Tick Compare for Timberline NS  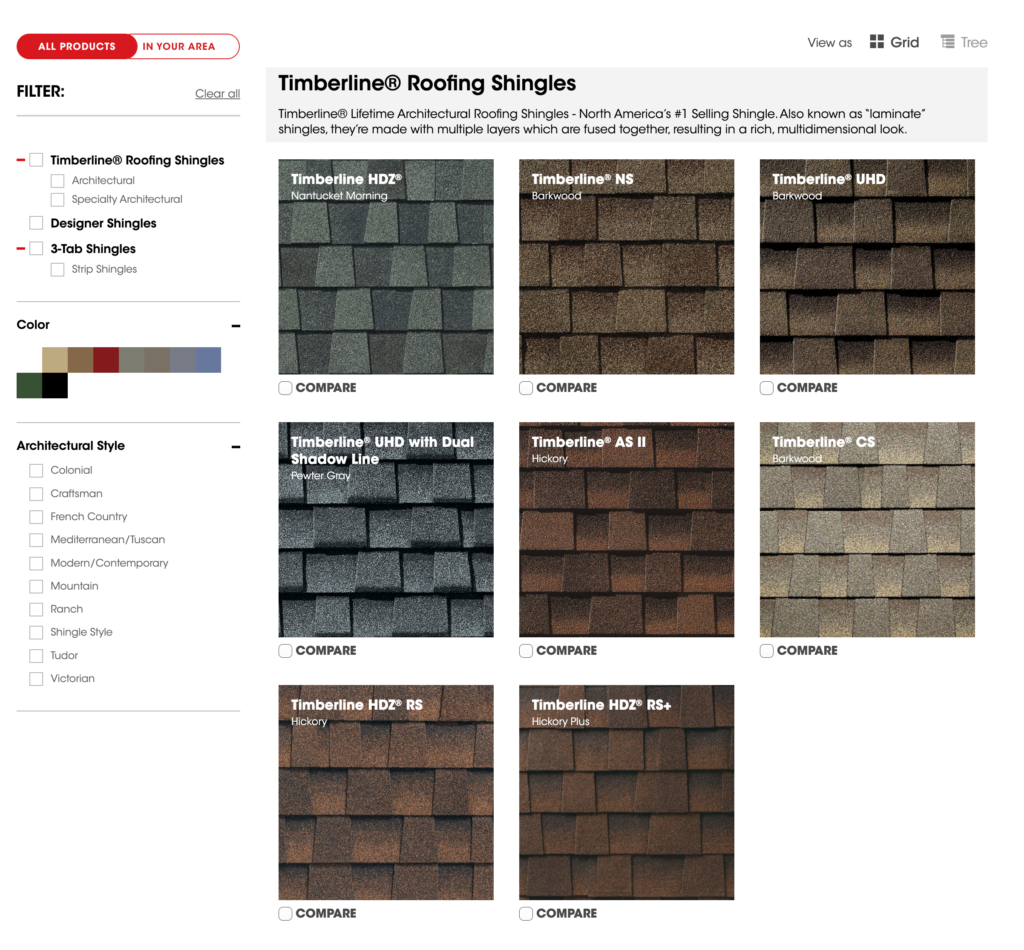tap(526, 388)
